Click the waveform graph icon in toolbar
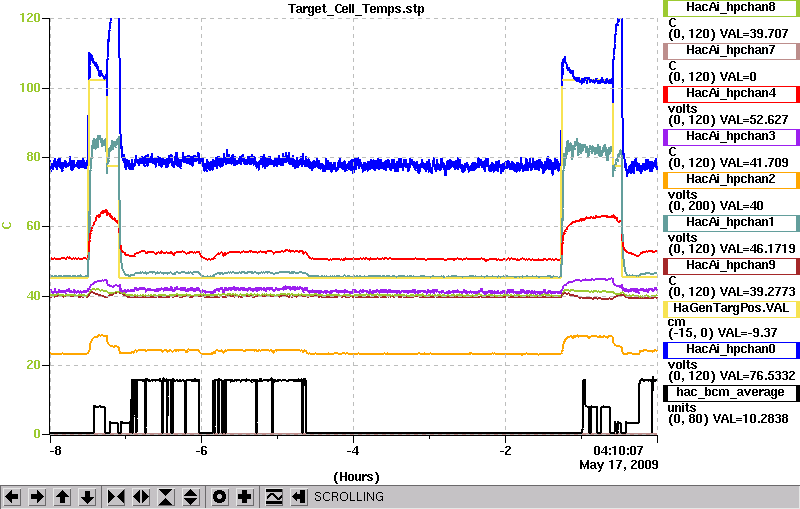The height and width of the screenshot is (509, 800). tap(274, 497)
